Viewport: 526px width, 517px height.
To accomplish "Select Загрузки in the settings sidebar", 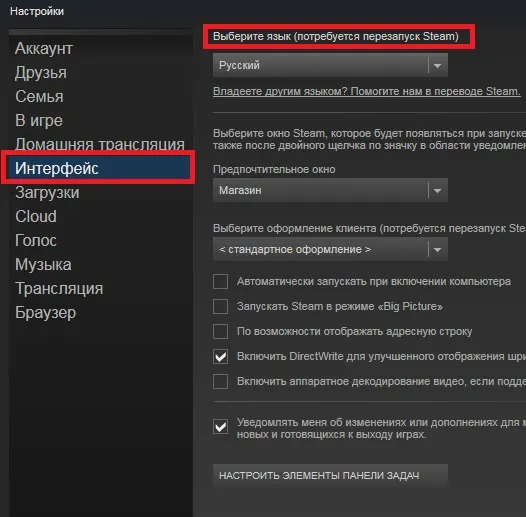I will [47, 193].
